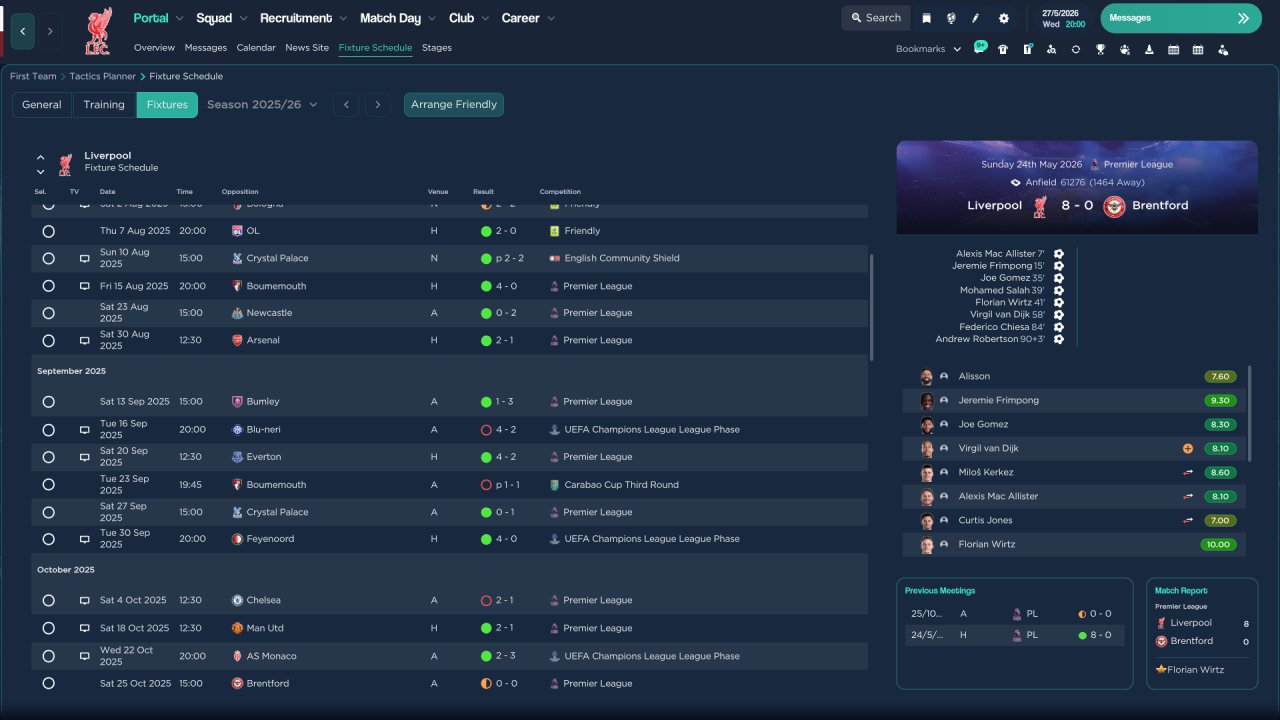Click the refresh circle bookmark icon
This screenshot has width=1280, height=720.
[x=1076, y=49]
